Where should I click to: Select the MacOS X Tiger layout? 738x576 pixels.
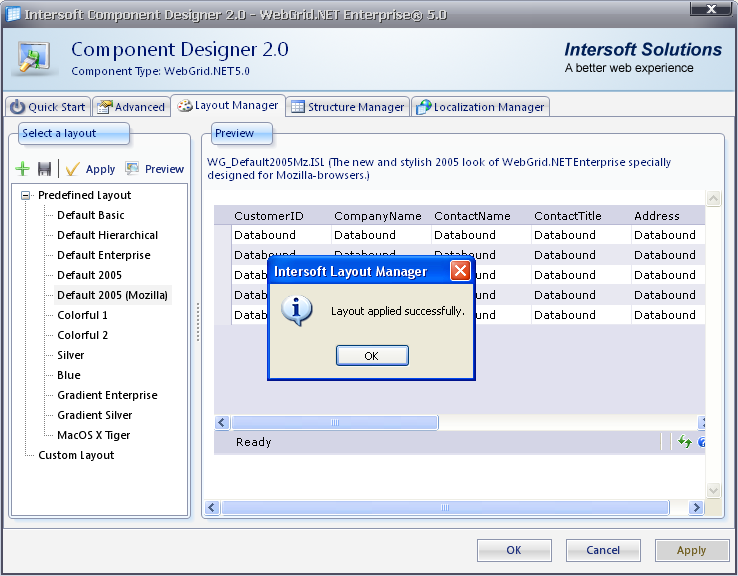[x=94, y=435]
